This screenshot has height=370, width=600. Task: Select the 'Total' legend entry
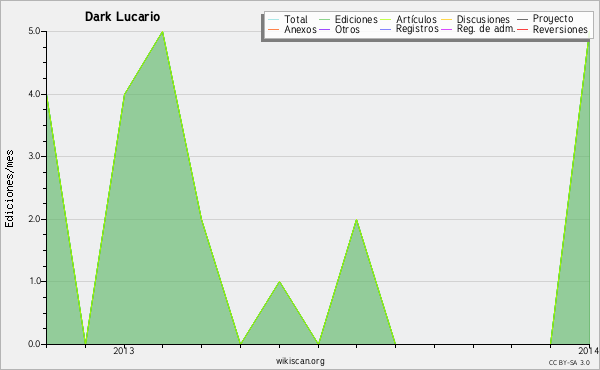pos(296,19)
